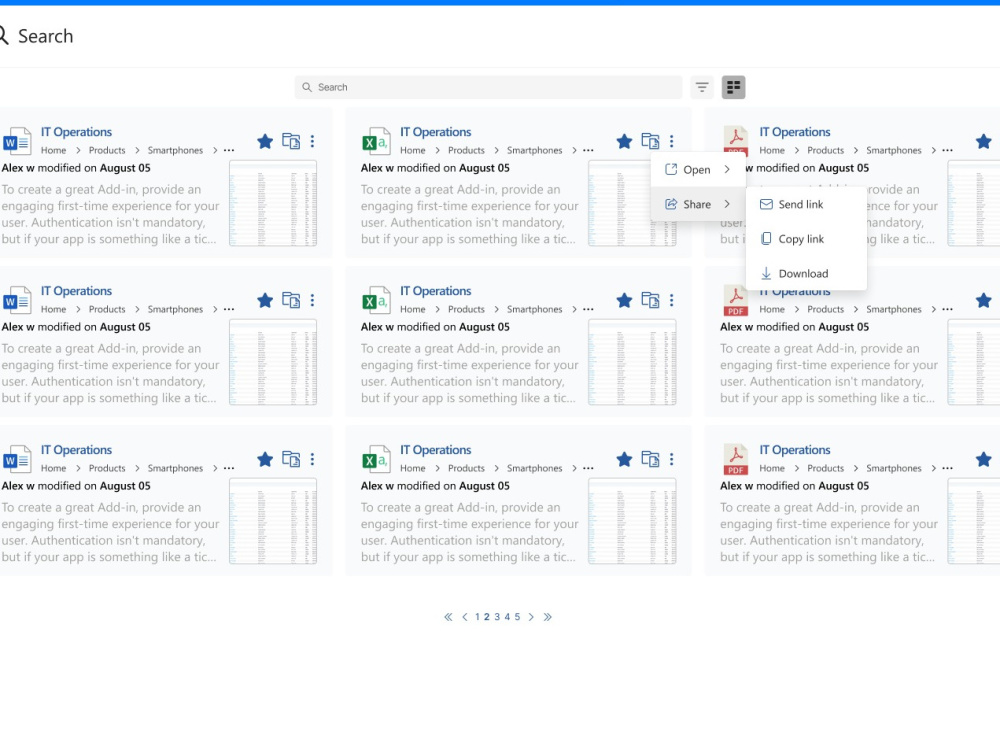Expand the Open submenu chevron
The image size is (1000, 750).
[727, 169]
